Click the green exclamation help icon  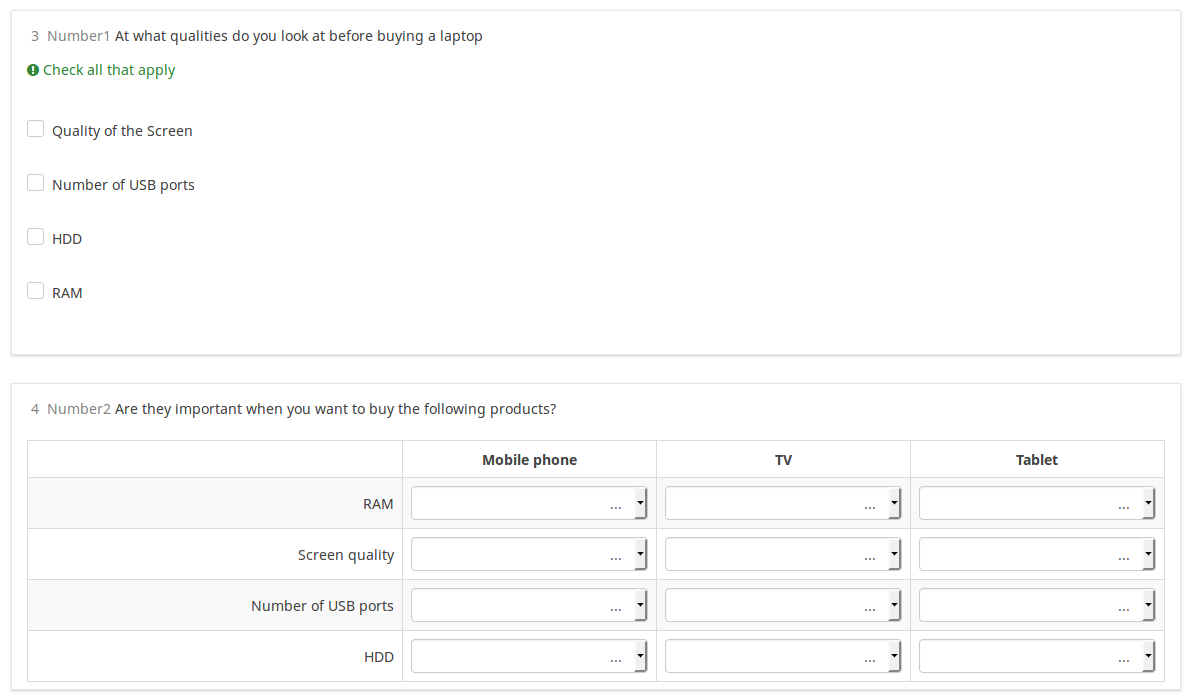coord(33,70)
